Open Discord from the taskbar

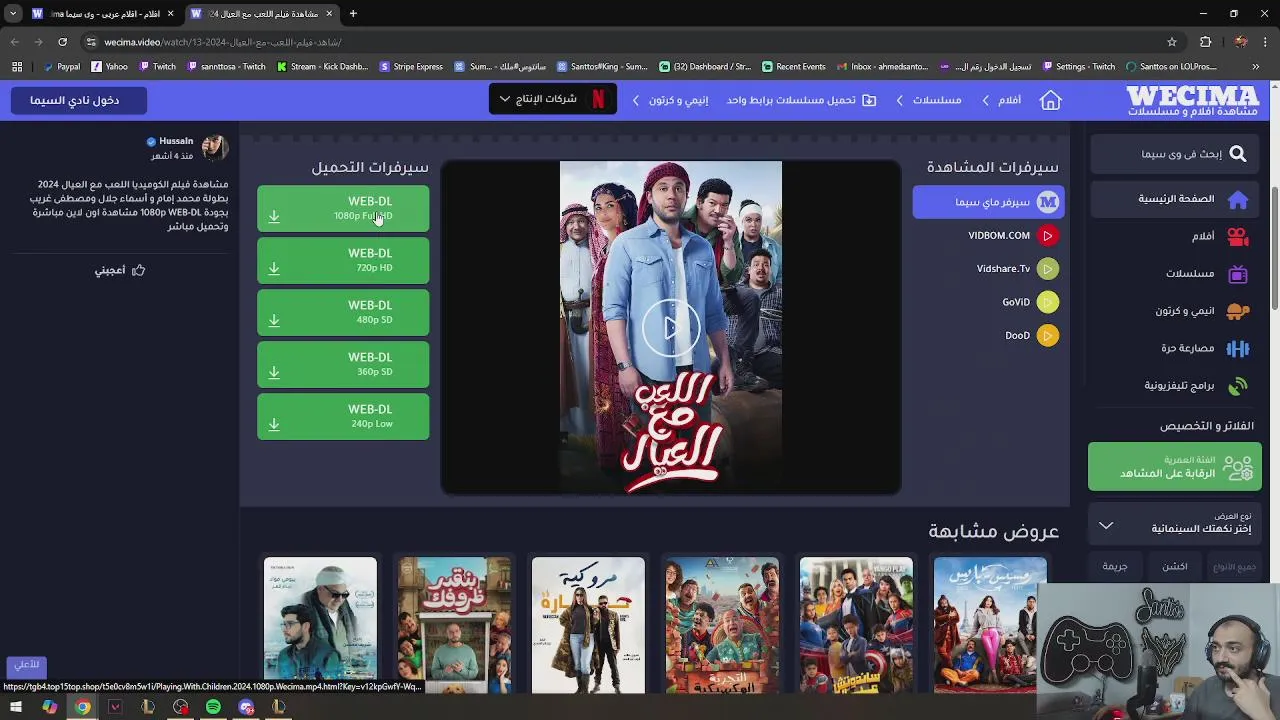(x=246, y=708)
